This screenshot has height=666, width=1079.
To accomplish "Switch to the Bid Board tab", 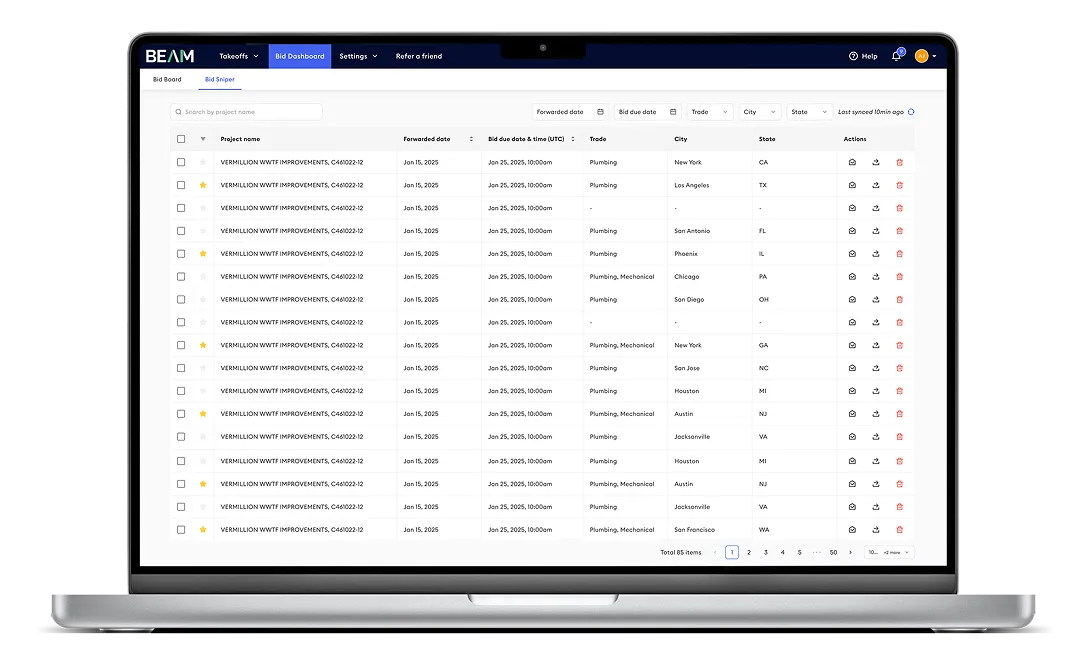I will pyautogui.click(x=167, y=79).
